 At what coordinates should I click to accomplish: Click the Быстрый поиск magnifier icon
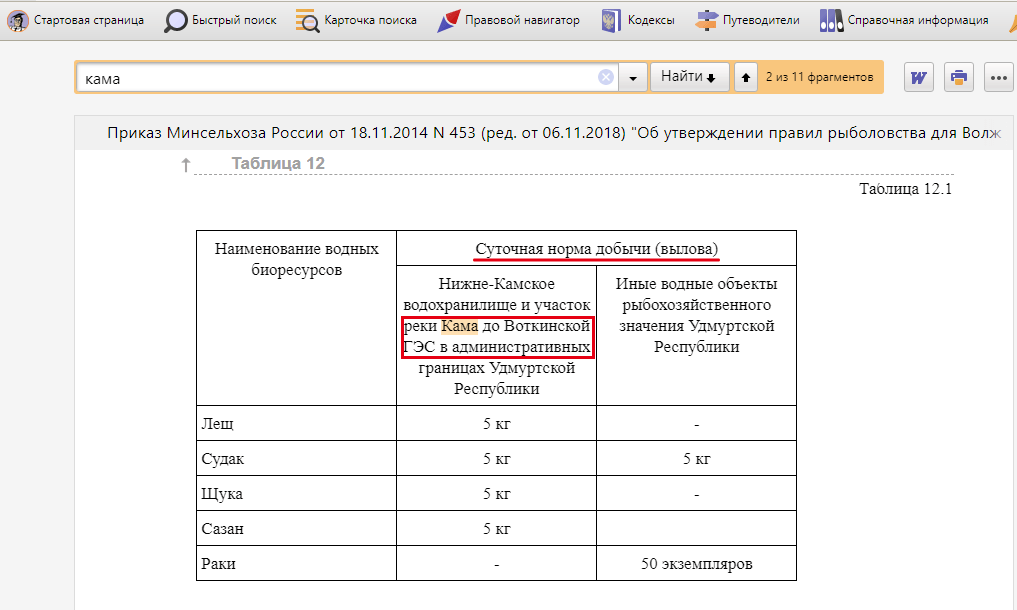coord(176,20)
